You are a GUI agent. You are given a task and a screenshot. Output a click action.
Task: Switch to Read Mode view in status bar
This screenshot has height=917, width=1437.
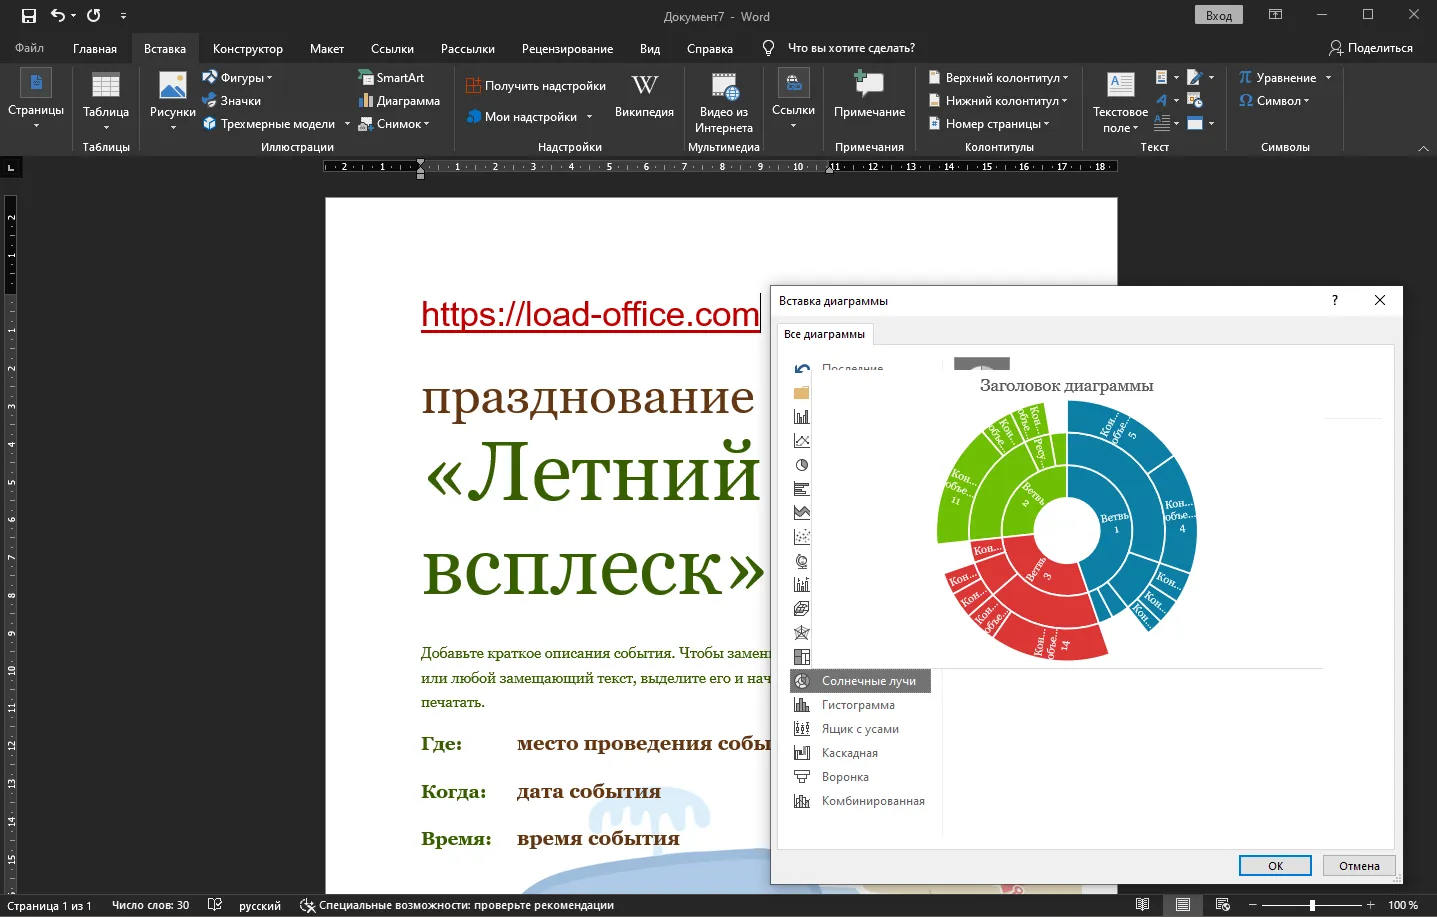(1143, 905)
